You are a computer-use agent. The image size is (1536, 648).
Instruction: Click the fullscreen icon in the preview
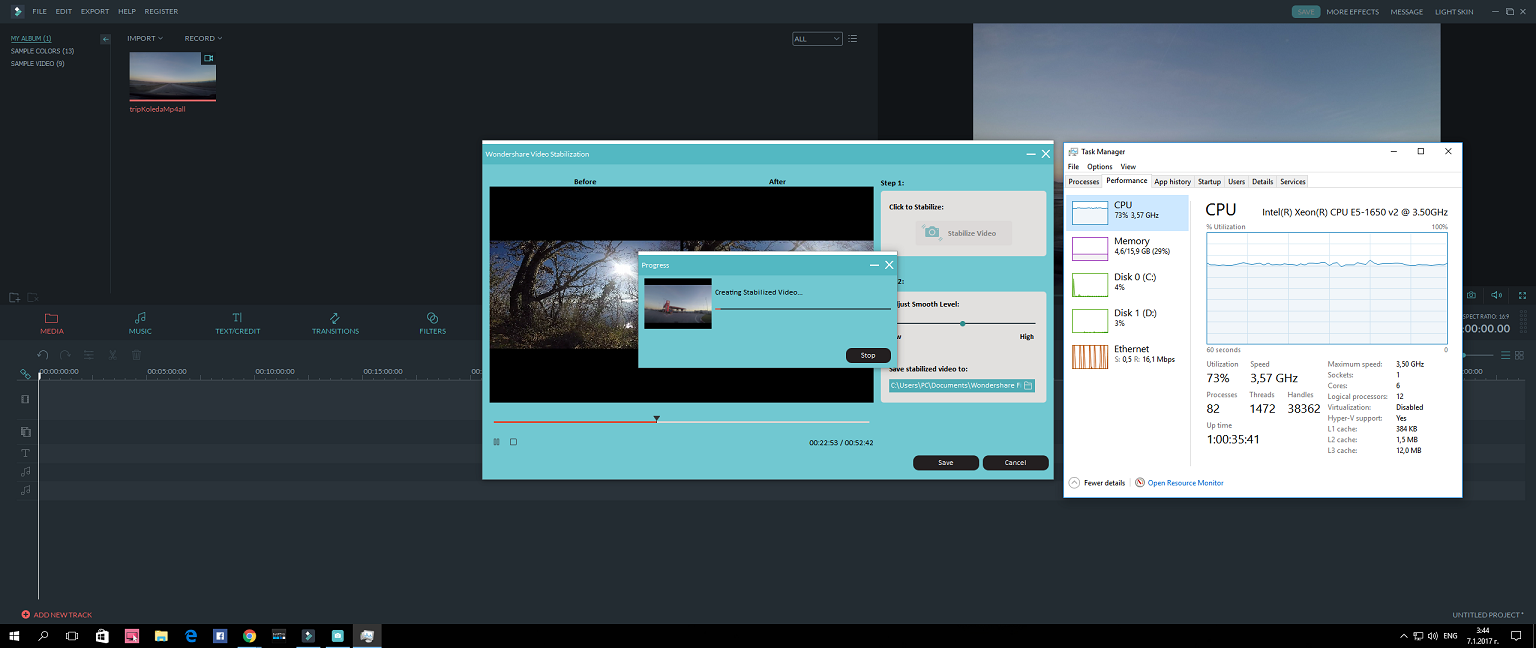tap(1522, 296)
